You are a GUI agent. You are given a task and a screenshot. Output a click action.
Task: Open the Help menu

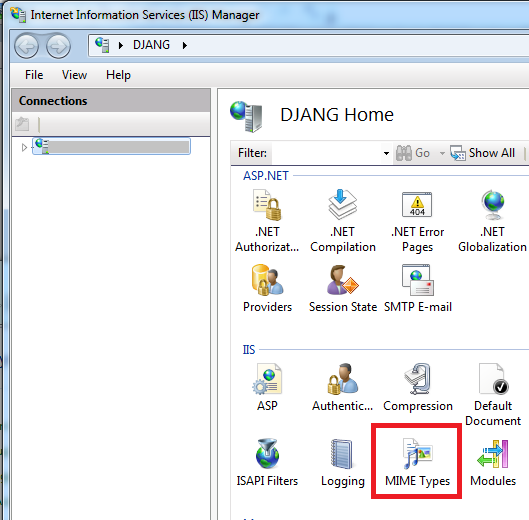pos(118,75)
